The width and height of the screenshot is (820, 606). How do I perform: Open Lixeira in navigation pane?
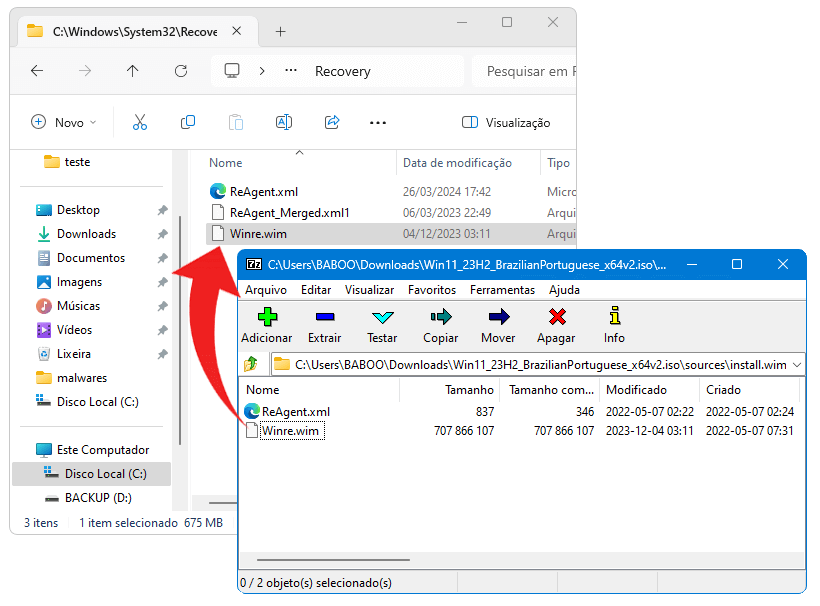coord(74,354)
